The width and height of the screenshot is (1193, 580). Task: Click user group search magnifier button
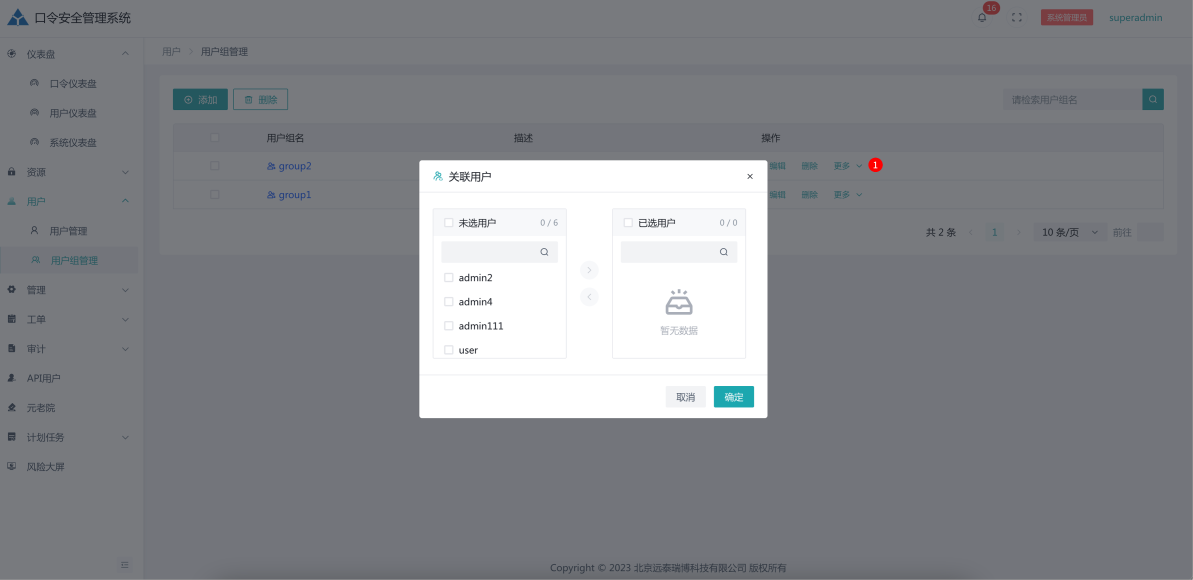[x=1153, y=99]
